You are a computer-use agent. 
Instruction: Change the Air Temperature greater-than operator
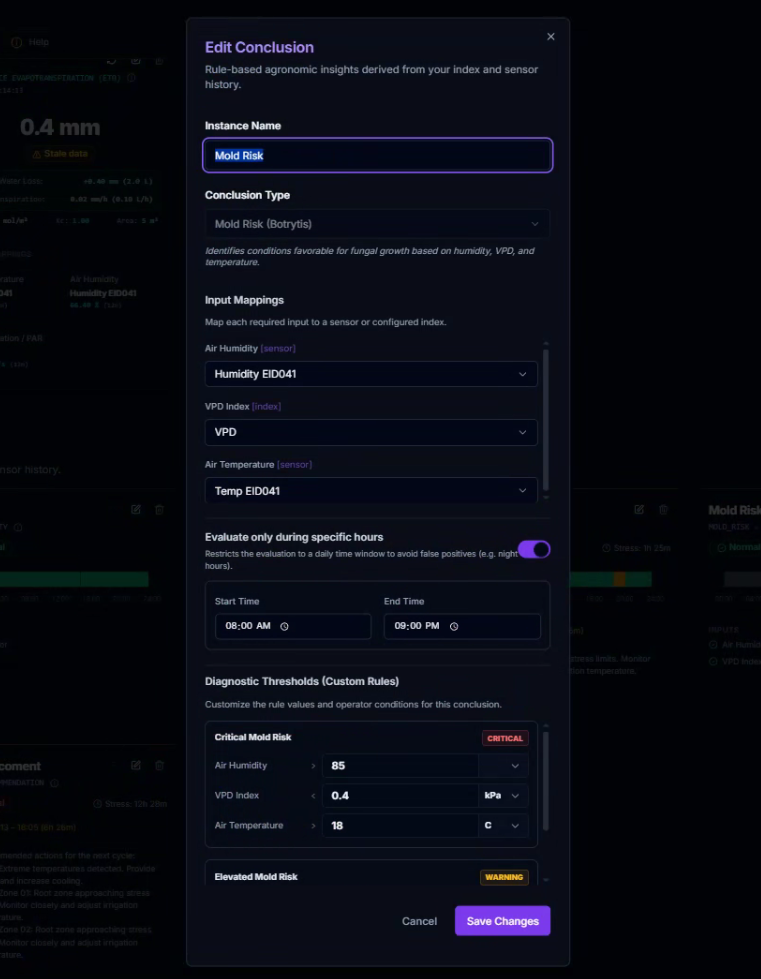tap(313, 825)
